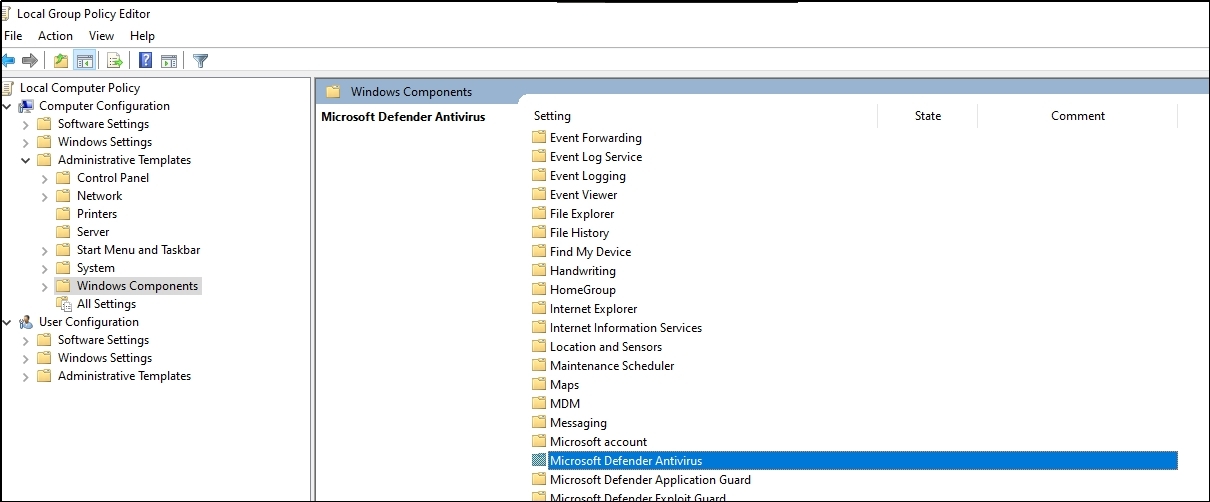
Task: Expand Software Settings under Computer Configuration
Action: tap(25, 124)
